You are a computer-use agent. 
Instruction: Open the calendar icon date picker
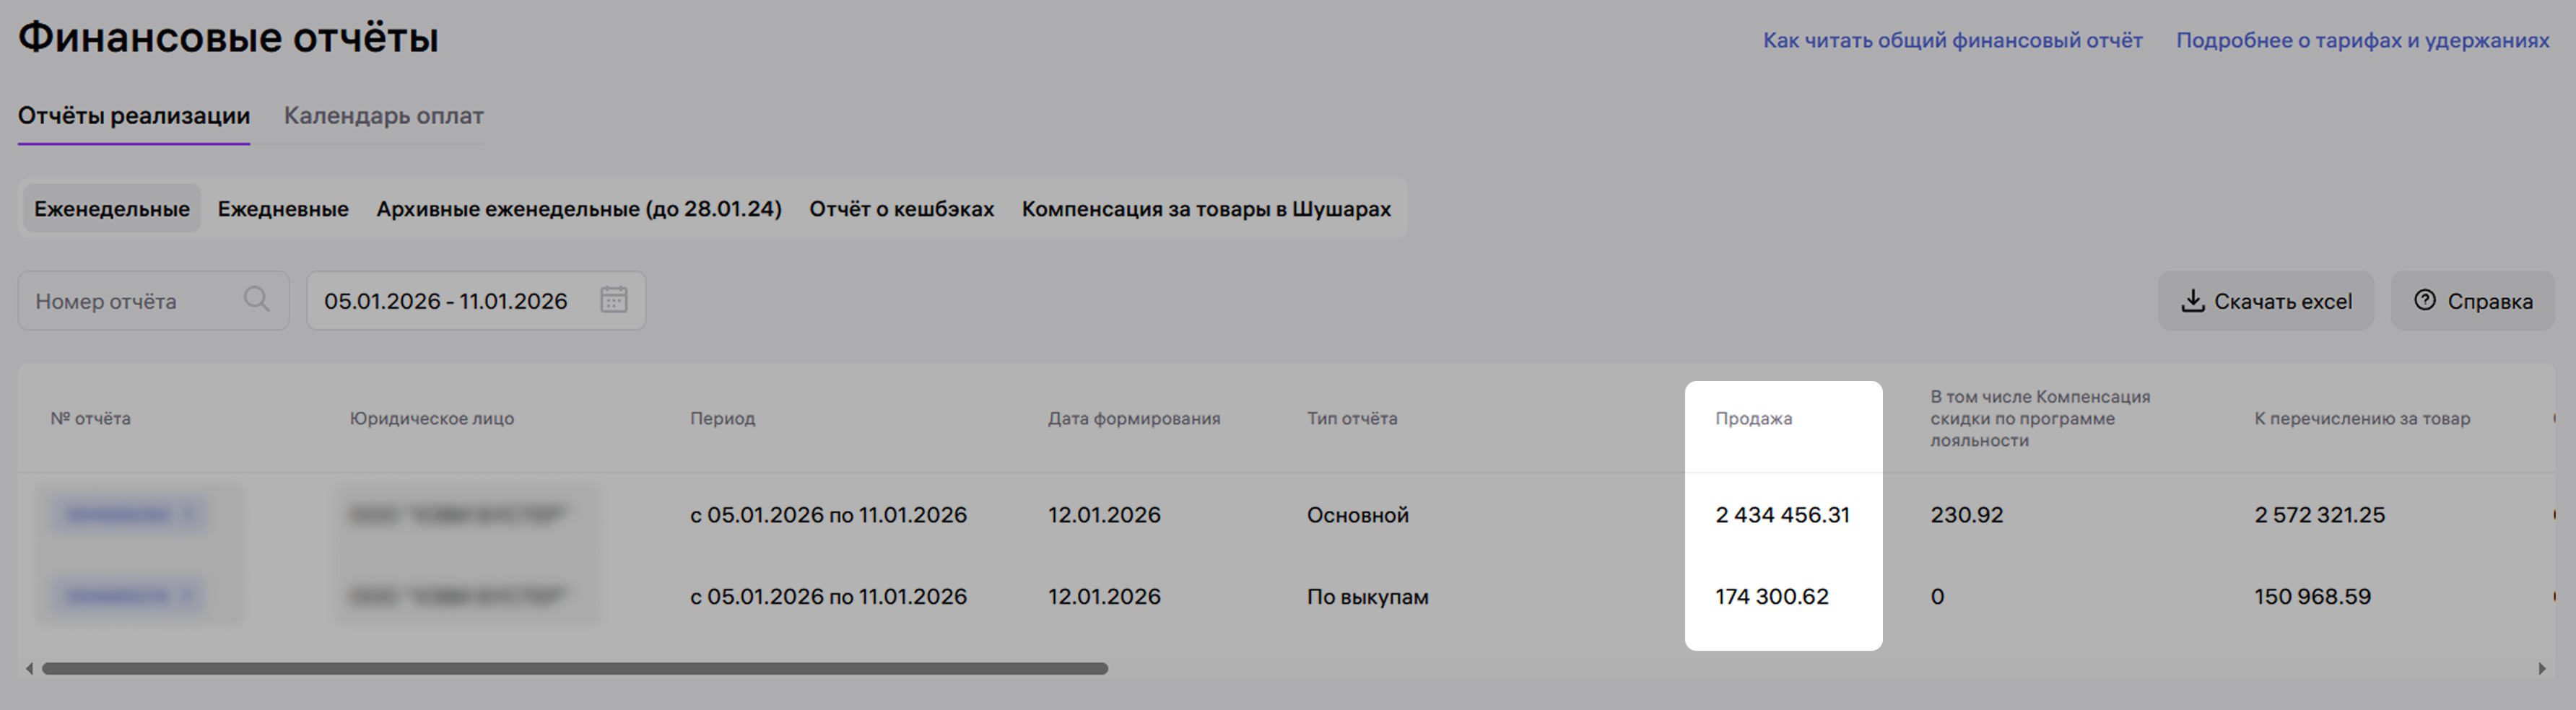pos(613,299)
